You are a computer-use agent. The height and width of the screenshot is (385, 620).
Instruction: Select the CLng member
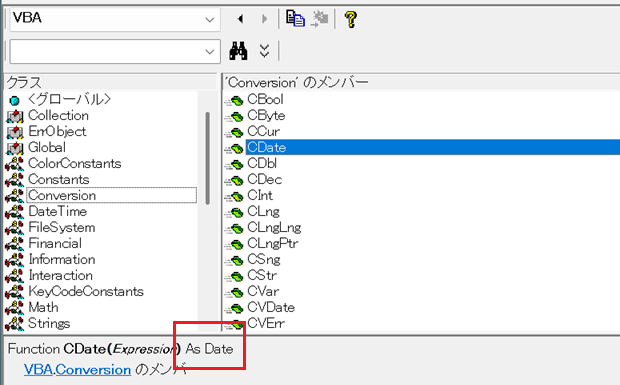coord(263,211)
